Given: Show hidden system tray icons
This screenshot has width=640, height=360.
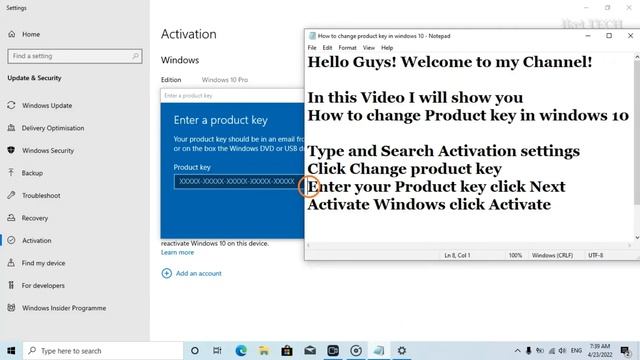Looking at the screenshot, I should (x=517, y=351).
